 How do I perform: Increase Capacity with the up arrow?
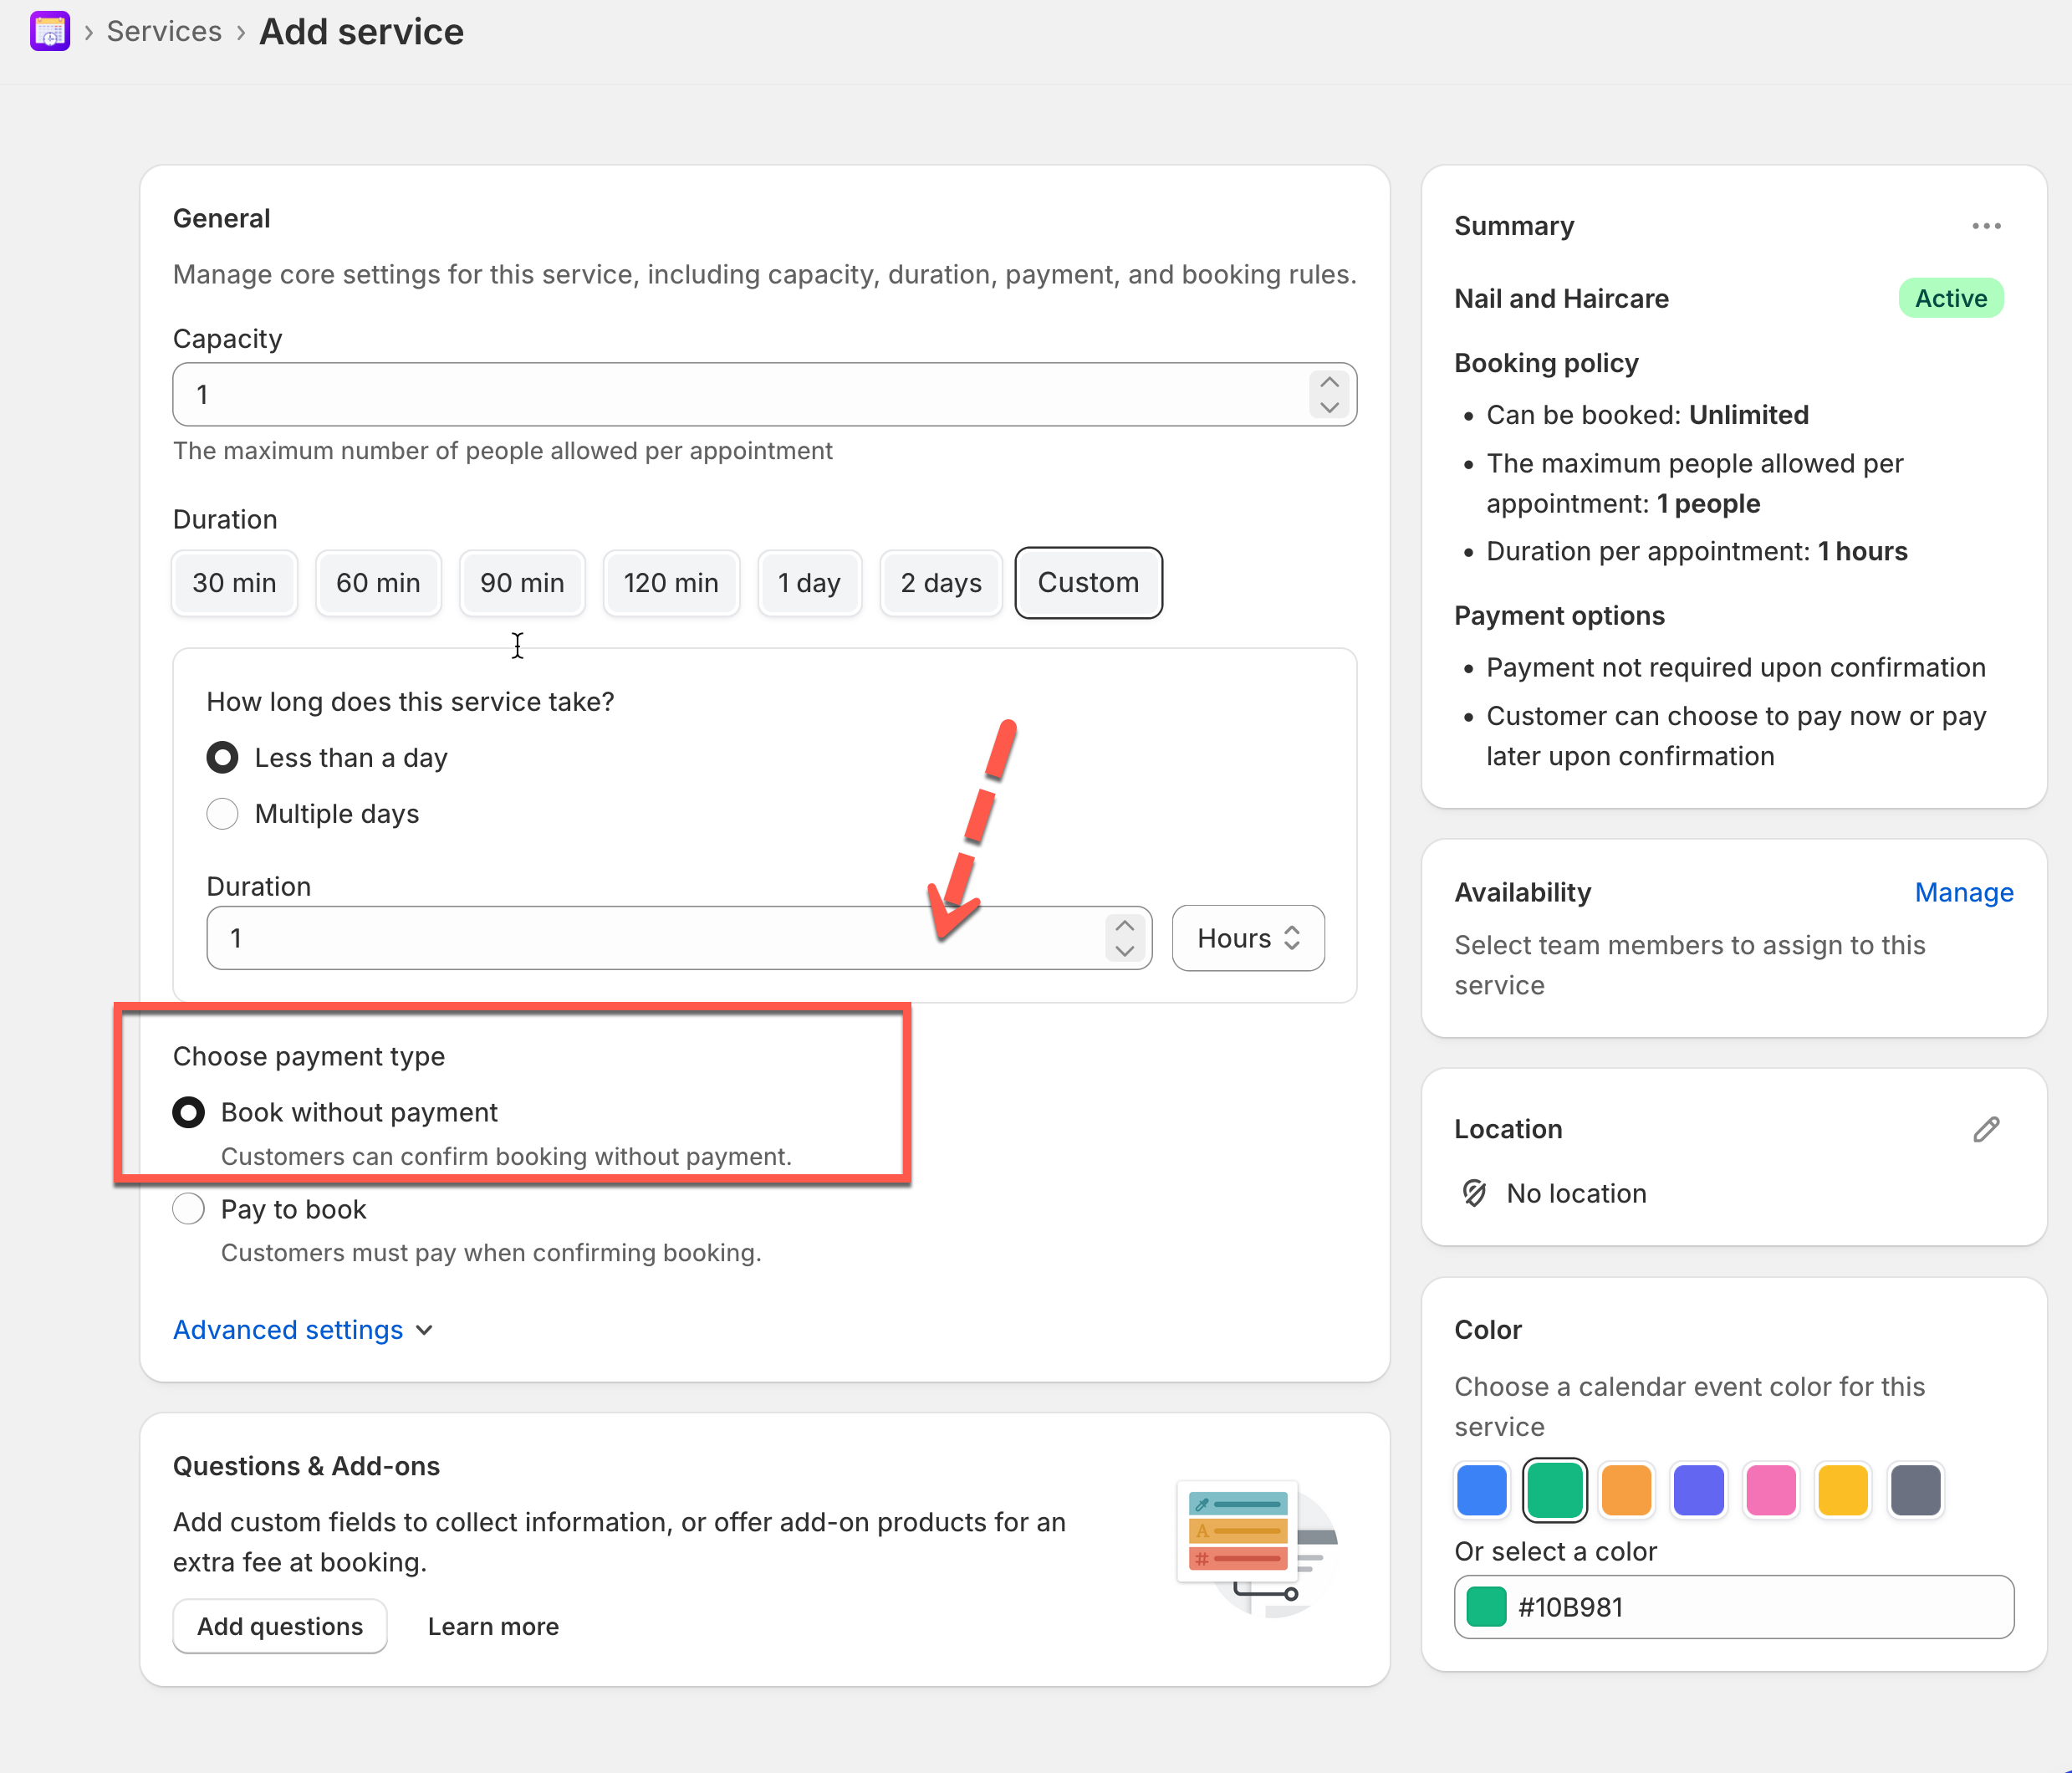(x=1329, y=383)
